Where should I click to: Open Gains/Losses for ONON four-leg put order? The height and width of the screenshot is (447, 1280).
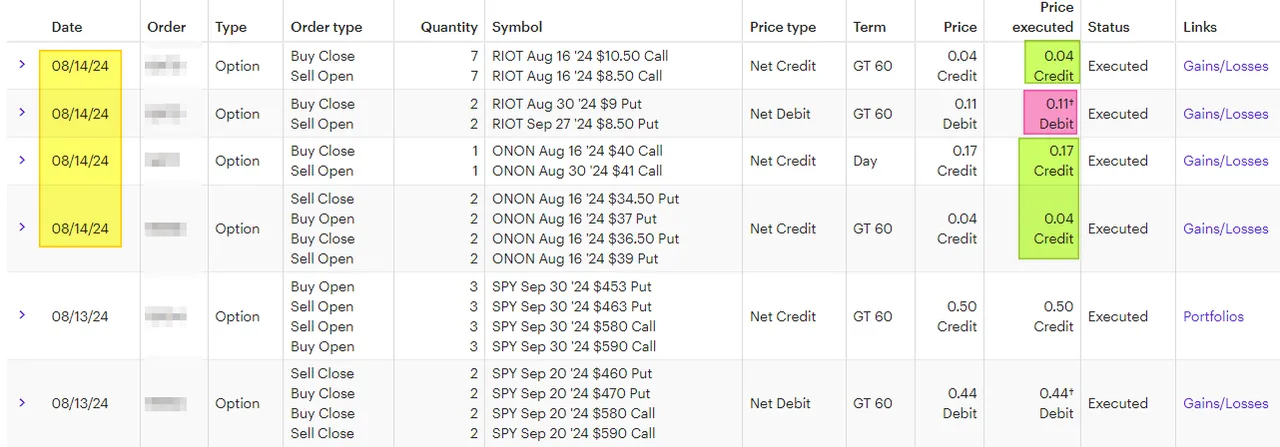1225,229
